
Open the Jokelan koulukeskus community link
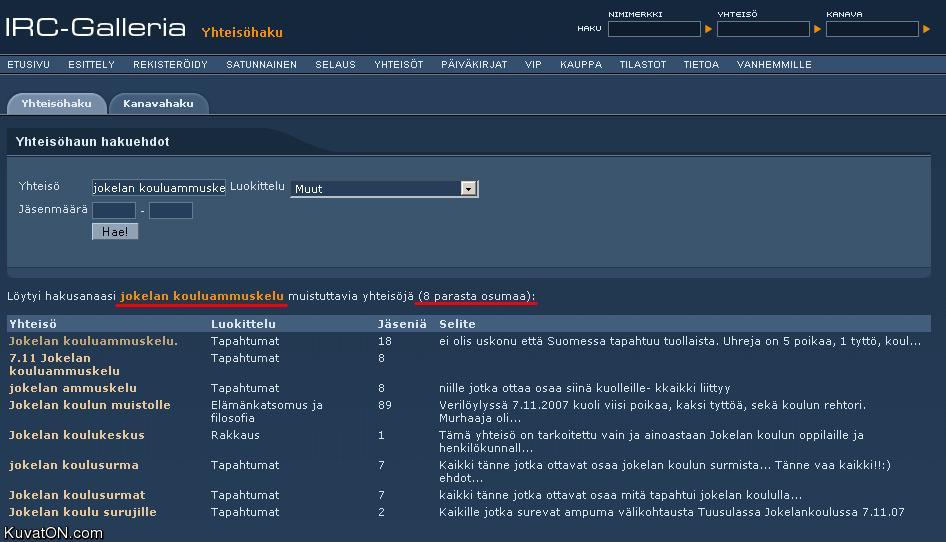tap(77, 435)
